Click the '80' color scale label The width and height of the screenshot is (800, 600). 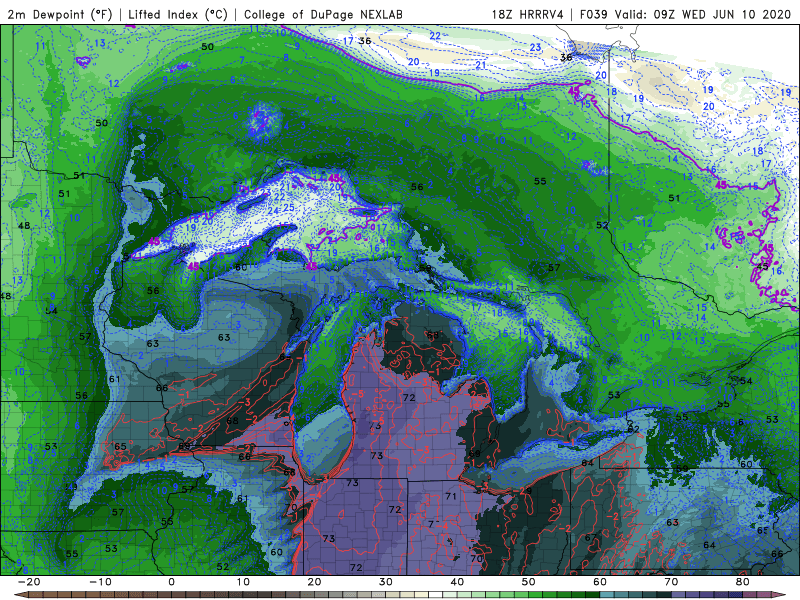743,582
